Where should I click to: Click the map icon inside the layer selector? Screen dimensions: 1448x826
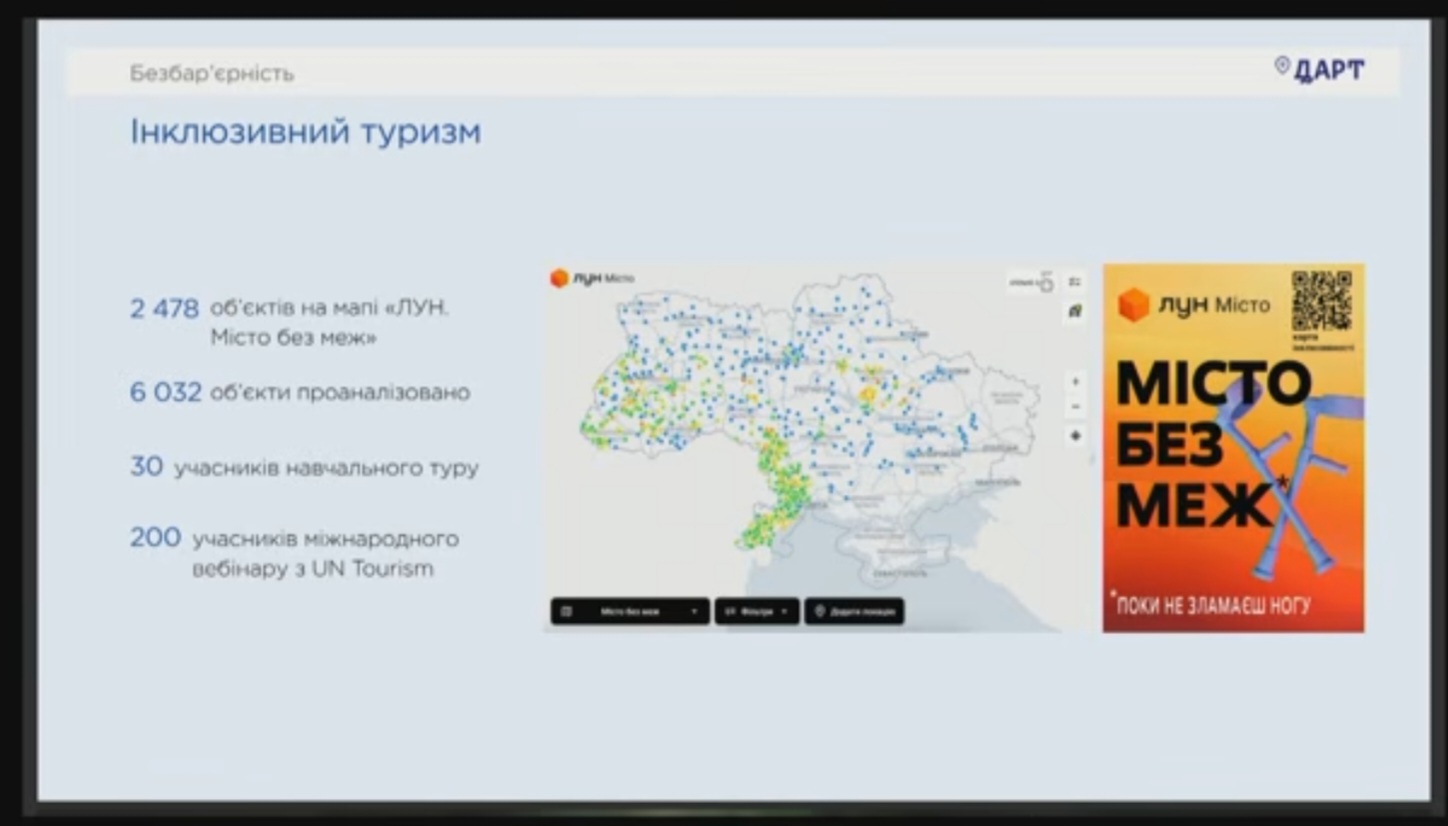pos(567,611)
